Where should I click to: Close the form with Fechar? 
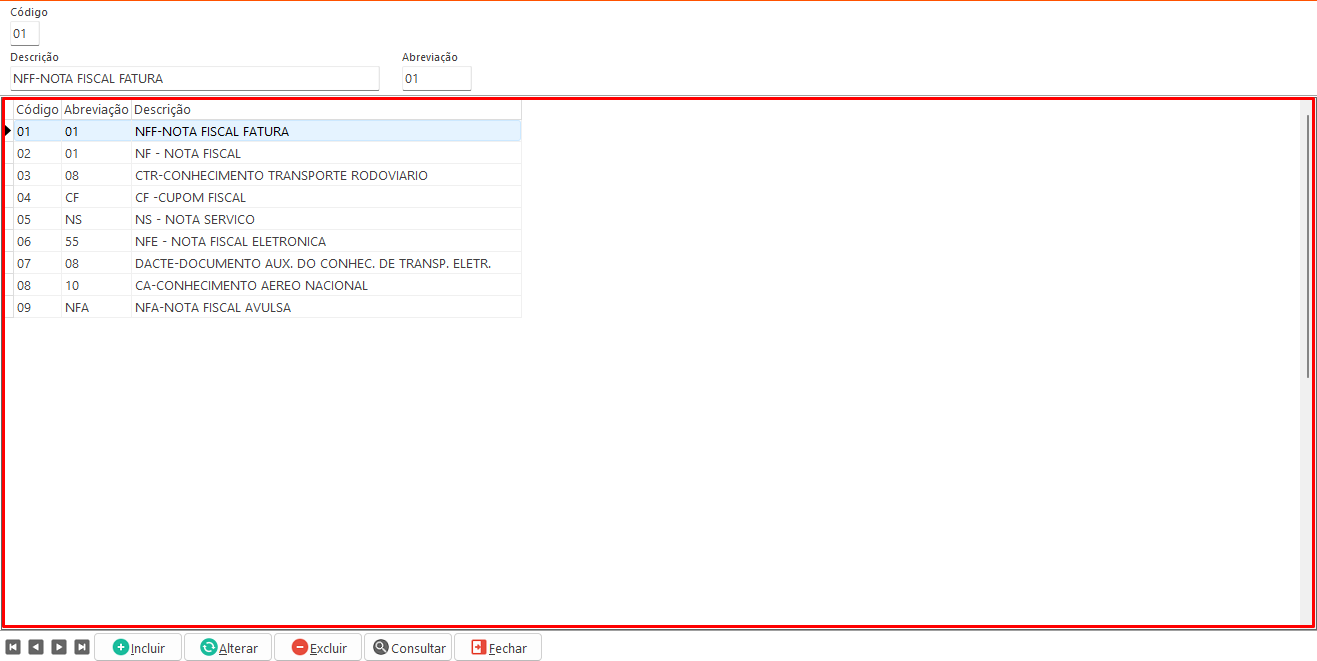498,648
